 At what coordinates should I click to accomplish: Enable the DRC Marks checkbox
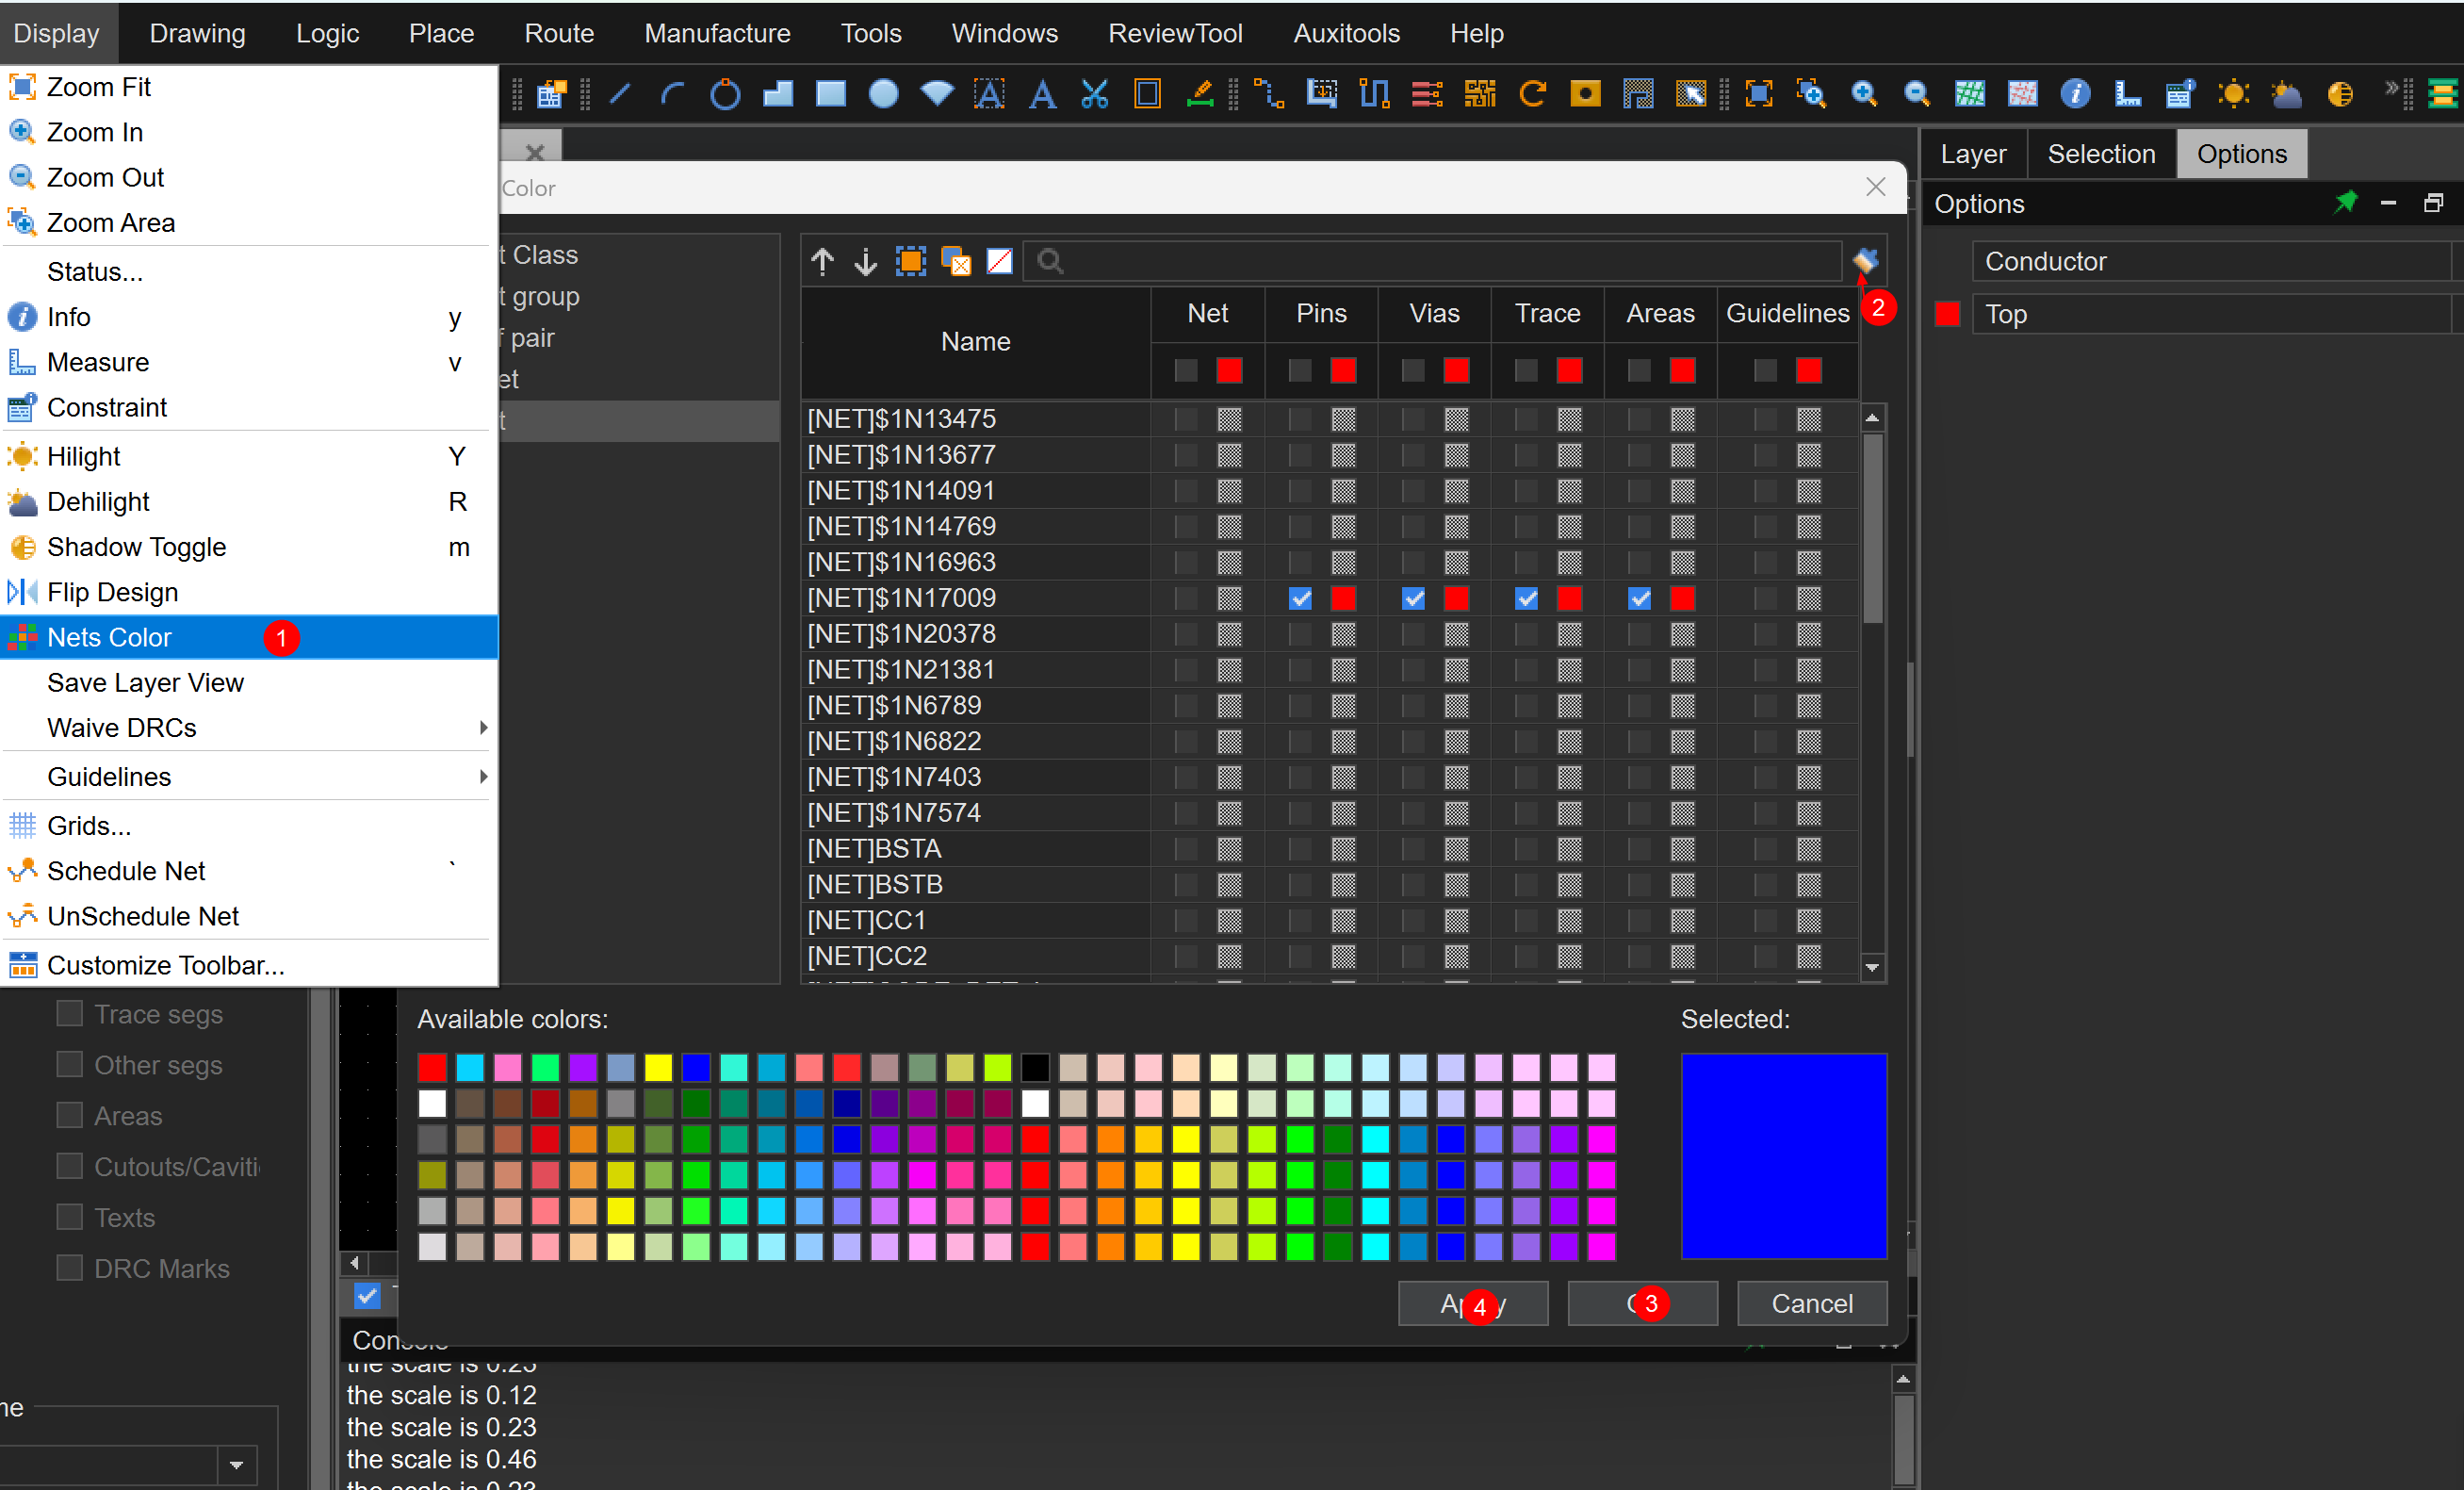70,1268
